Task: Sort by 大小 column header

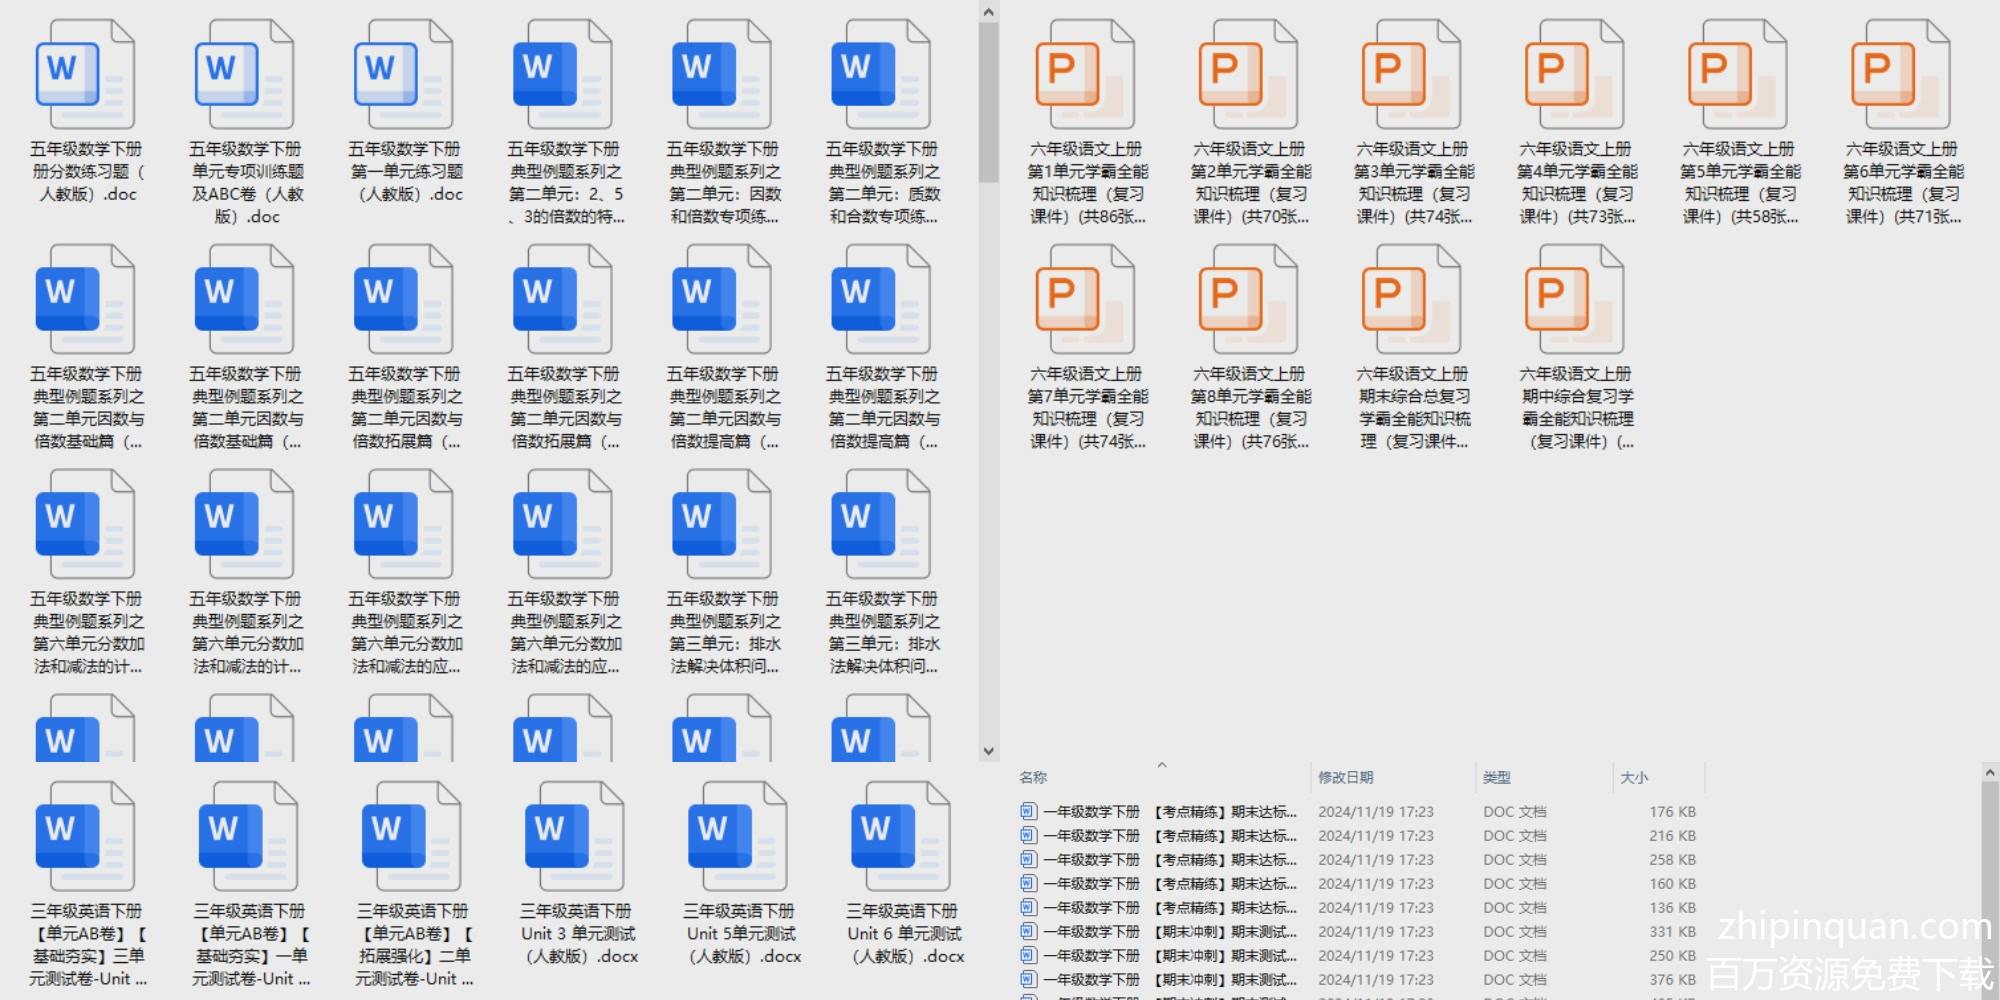Action: [x=1634, y=777]
